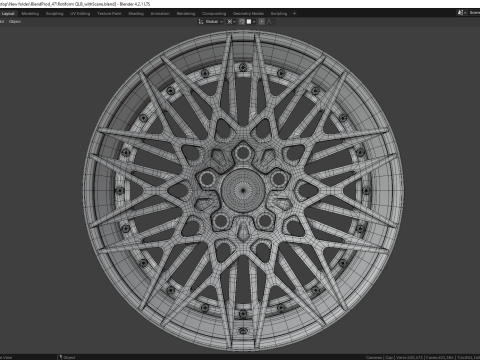Open the proportional editing falloff dropdown

point(270,22)
